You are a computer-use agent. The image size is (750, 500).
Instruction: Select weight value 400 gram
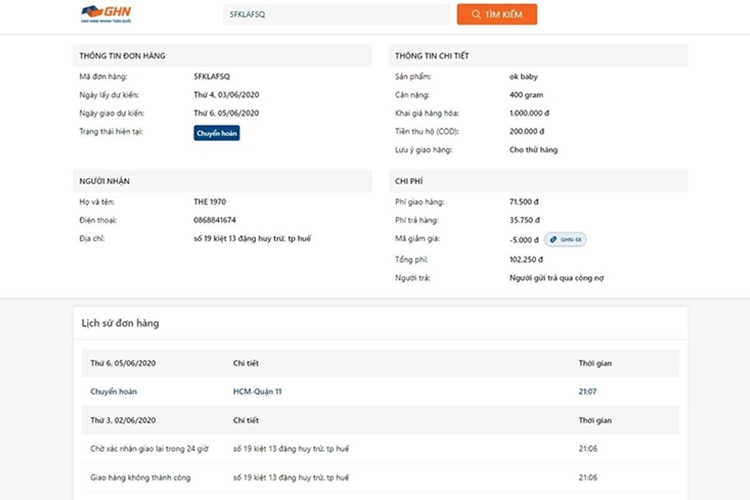(x=526, y=95)
